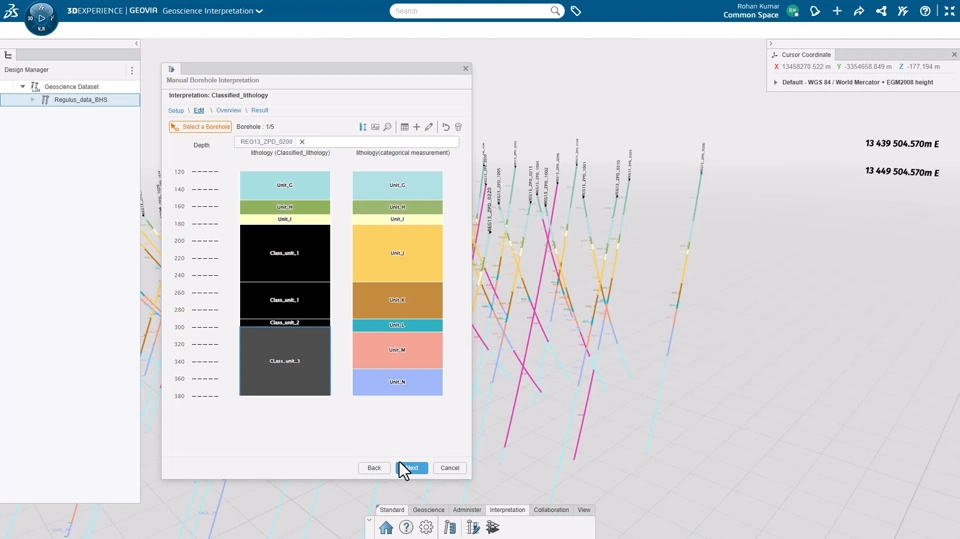Collapse the left panel with arrow

point(137,43)
